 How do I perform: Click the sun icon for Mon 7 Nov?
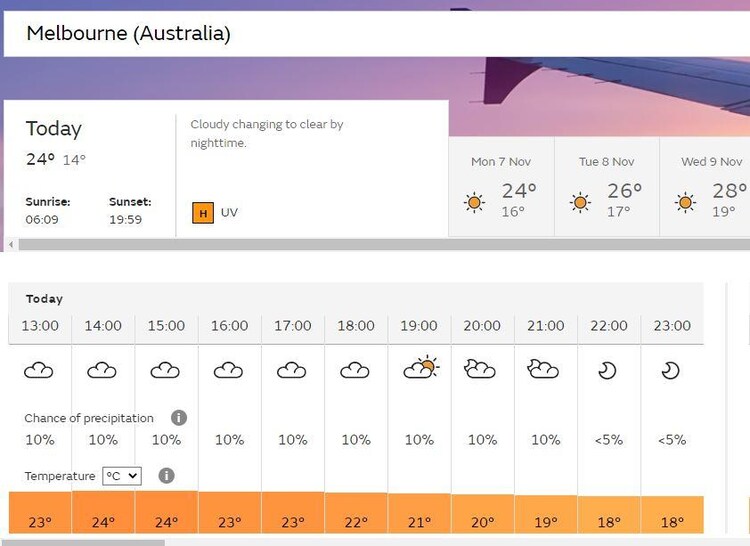(x=475, y=202)
